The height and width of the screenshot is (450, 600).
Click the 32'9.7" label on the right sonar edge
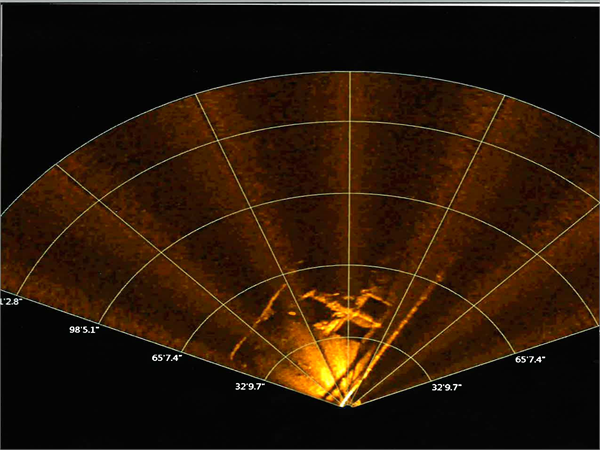(447, 387)
